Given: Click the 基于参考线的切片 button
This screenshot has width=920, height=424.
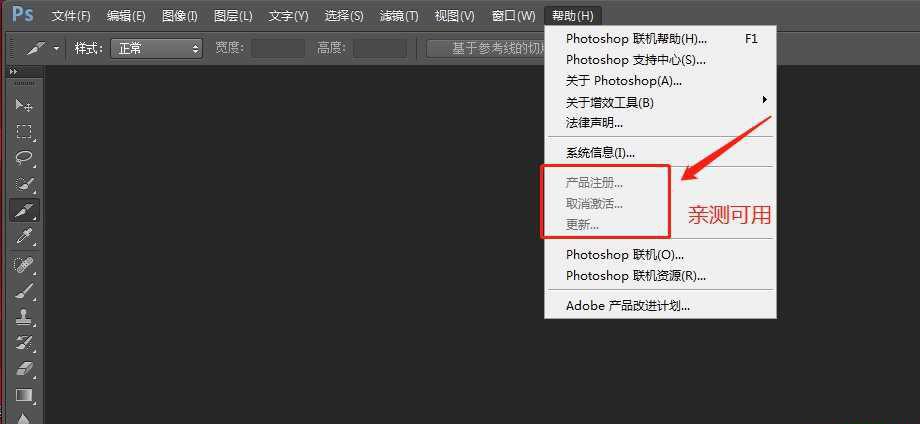Looking at the screenshot, I should [x=486, y=48].
